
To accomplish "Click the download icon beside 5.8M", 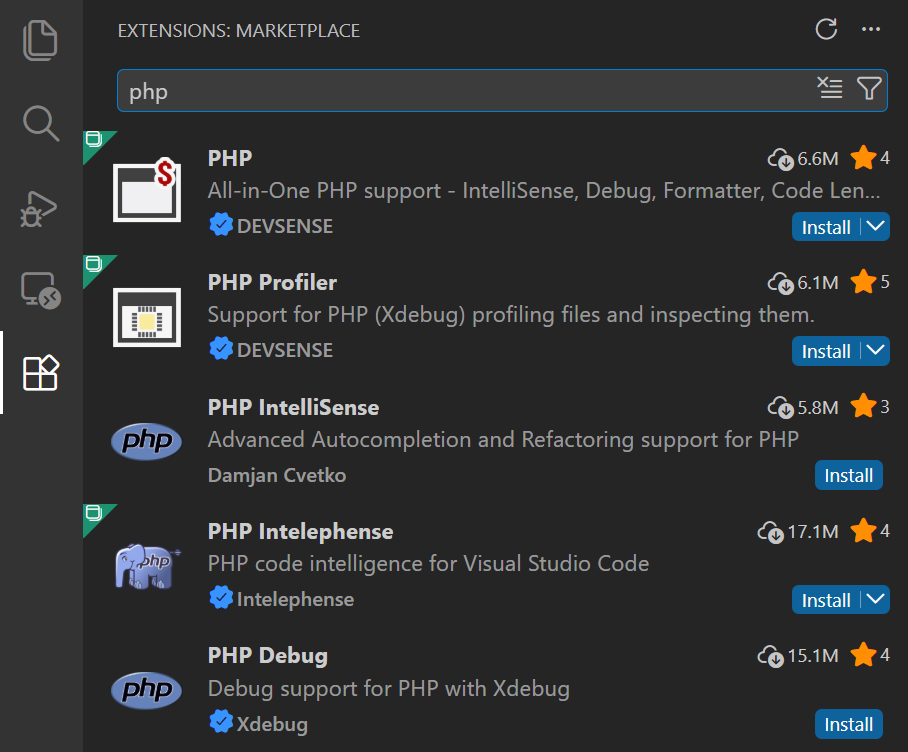I will [x=781, y=408].
